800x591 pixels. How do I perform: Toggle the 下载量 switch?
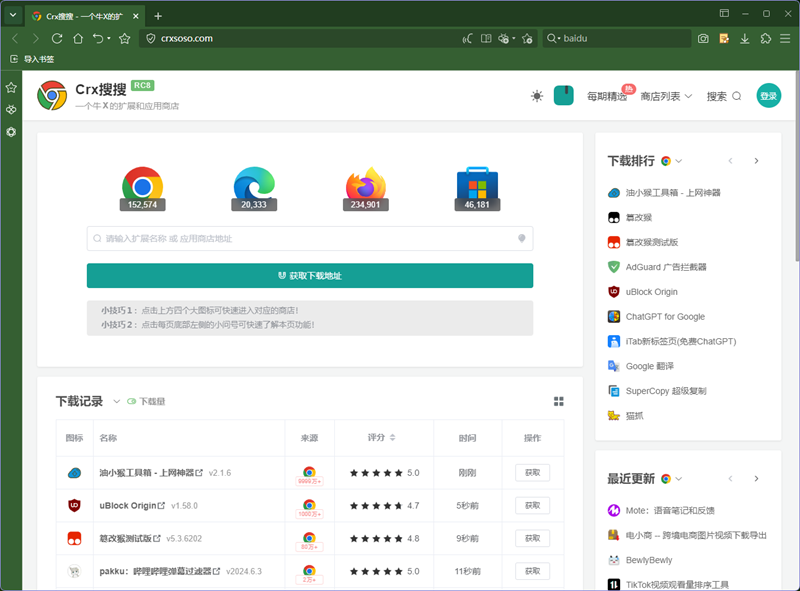click(131, 401)
